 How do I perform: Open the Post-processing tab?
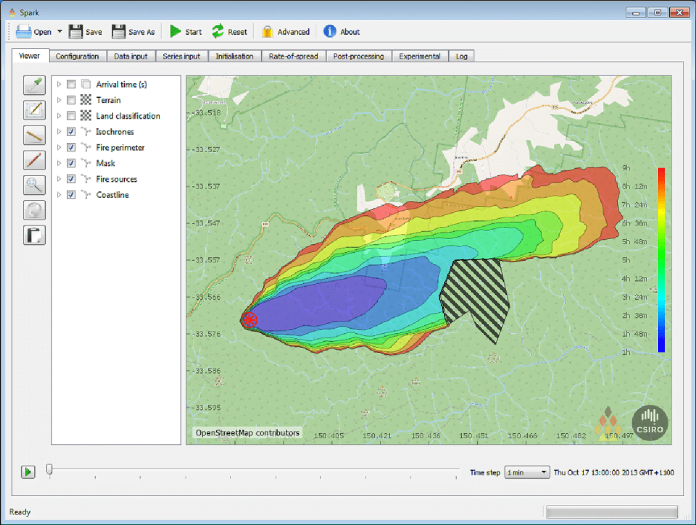(x=358, y=56)
